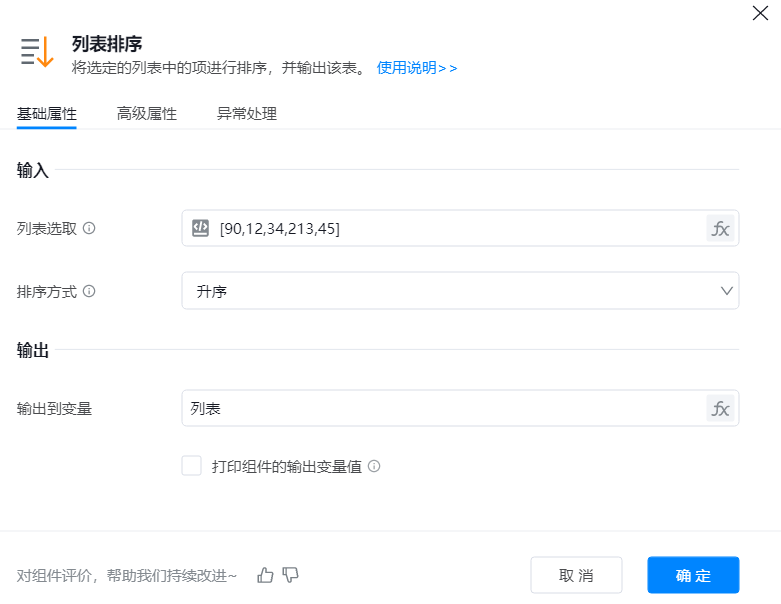Click the thumbs up rating icon
The image size is (781, 604).
click(265, 575)
